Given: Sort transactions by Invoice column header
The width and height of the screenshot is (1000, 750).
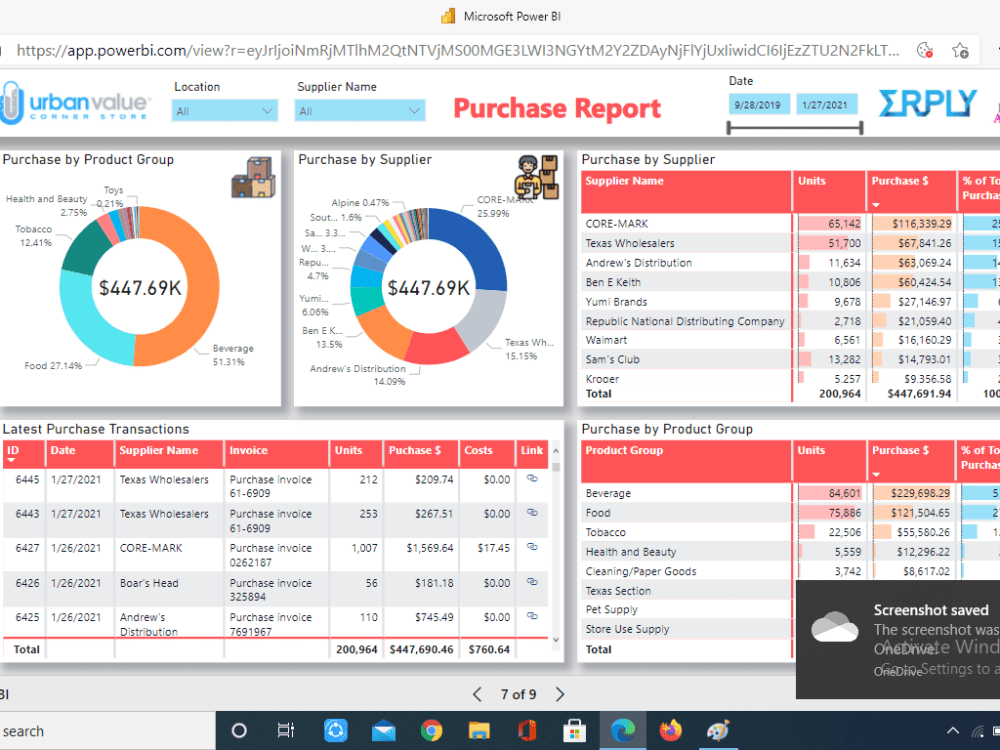Looking at the screenshot, I should [x=277, y=454].
